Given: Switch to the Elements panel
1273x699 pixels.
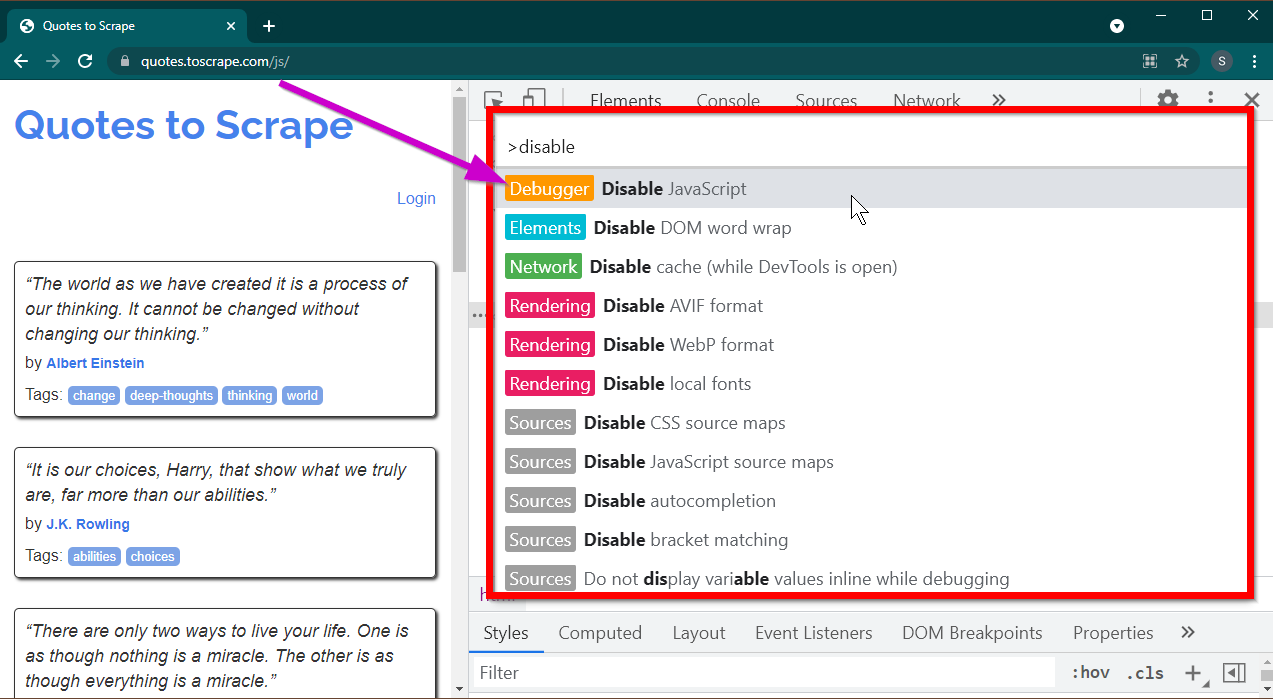Looking at the screenshot, I should (x=626, y=100).
